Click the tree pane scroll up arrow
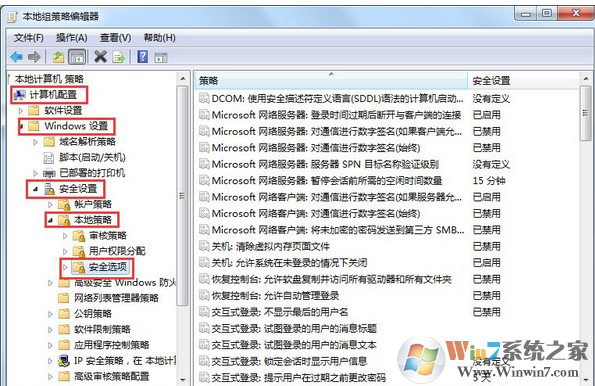Screen dimensions: 595x386 pyautogui.click(x=183, y=79)
